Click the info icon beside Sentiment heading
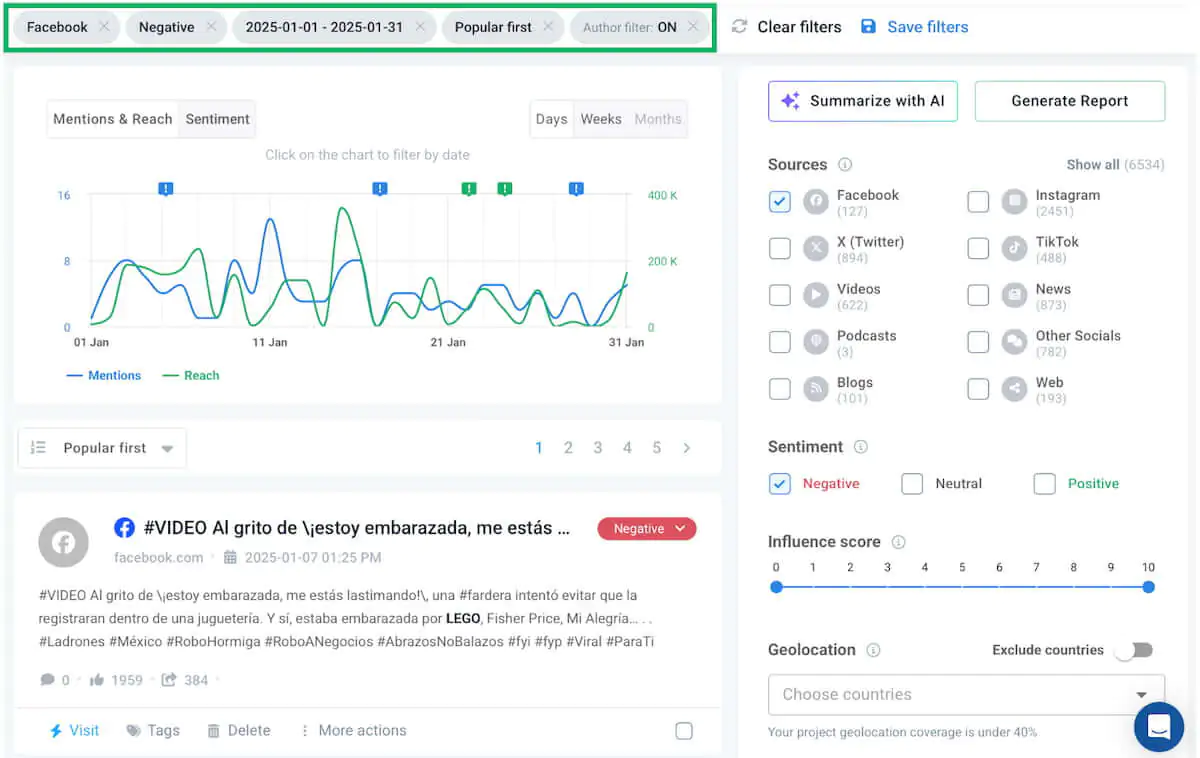 pyautogui.click(x=861, y=447)
